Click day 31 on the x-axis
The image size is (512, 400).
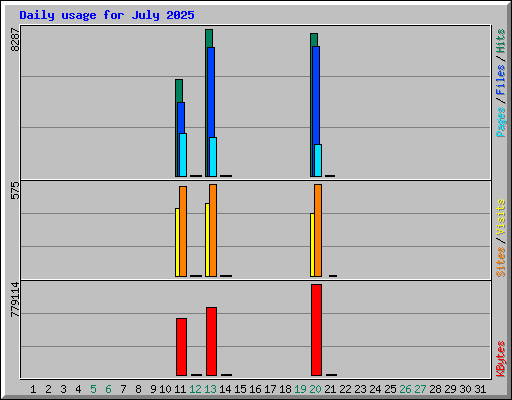480,389
